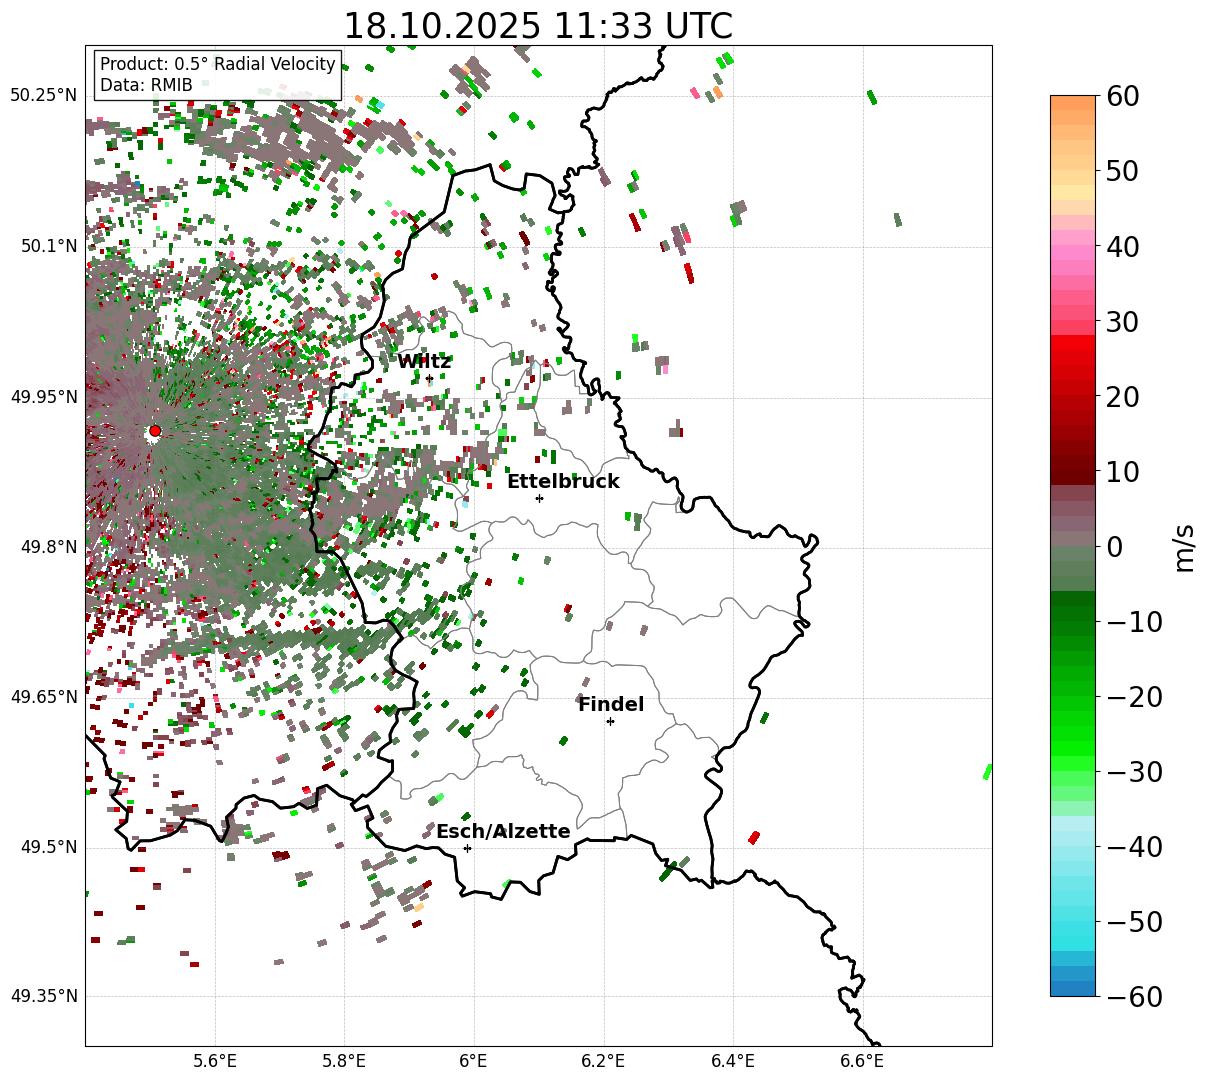Click the cyan colorbar segment near −50
The image size is (1207, 1081).
pyautogui.click(x=1073, y=927)
